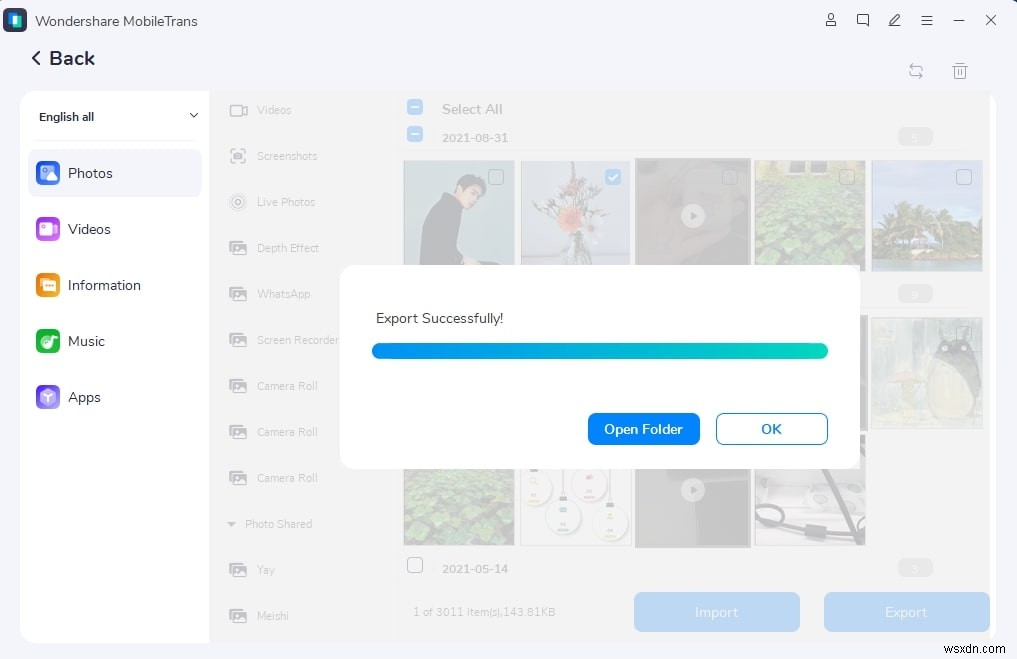
Task: Click the Open Folder button
Action: (643, 428)
